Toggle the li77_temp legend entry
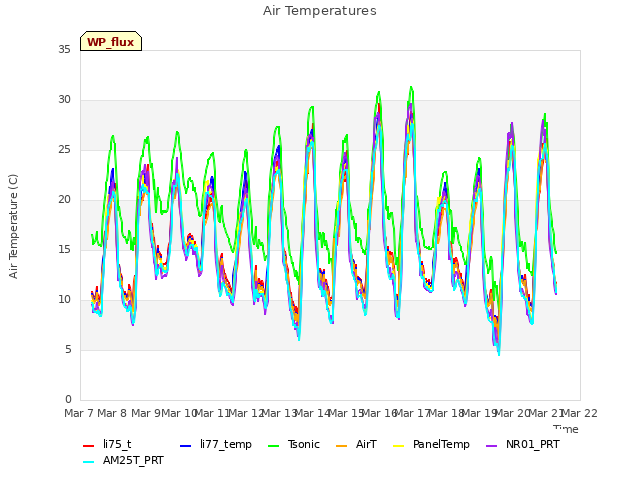The height and width of the screenshot is (480, 640). click(x=216, y=444)
